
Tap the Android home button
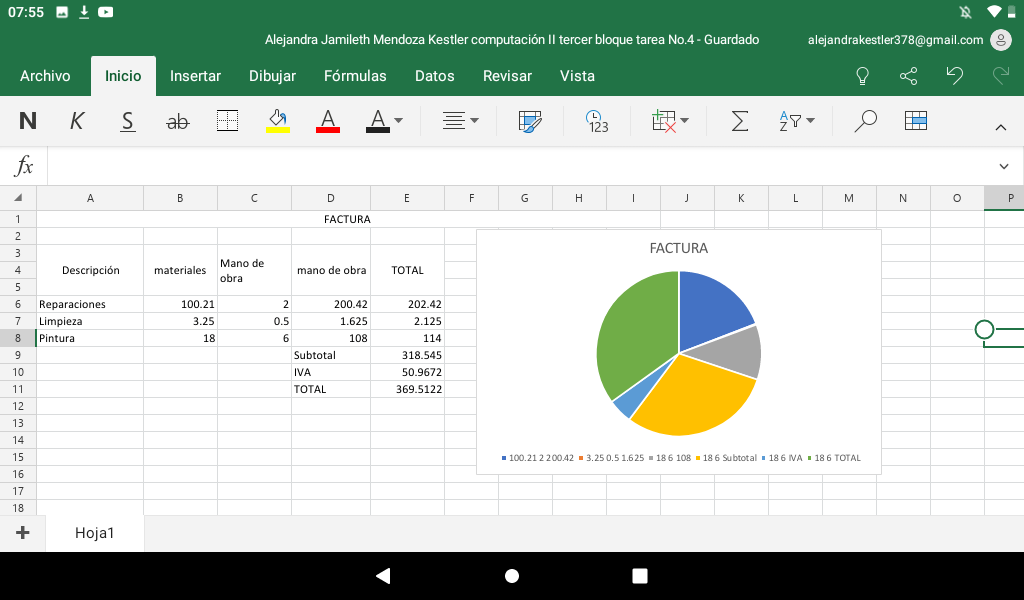point(512,575)
